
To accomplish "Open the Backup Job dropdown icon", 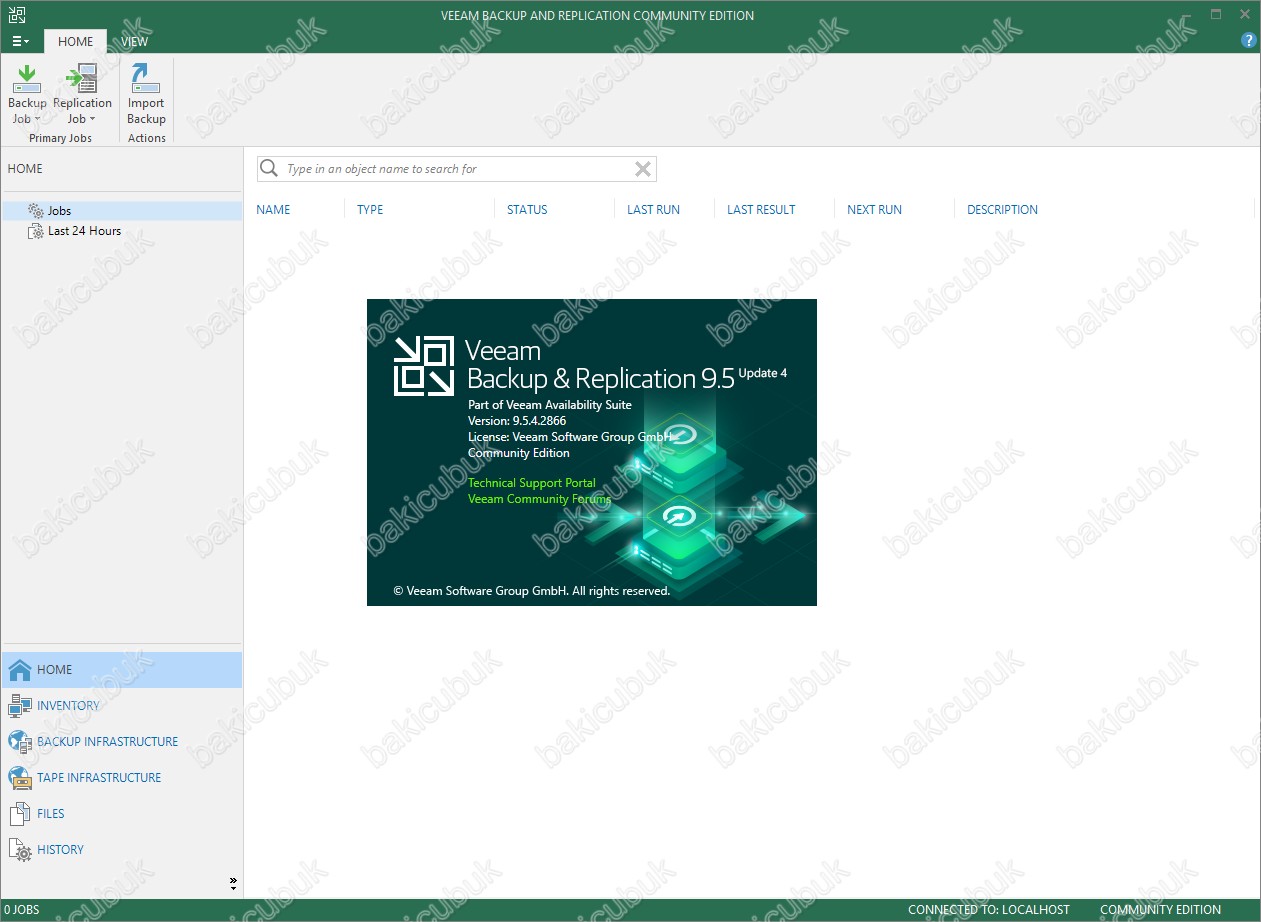I will point(27,78).
